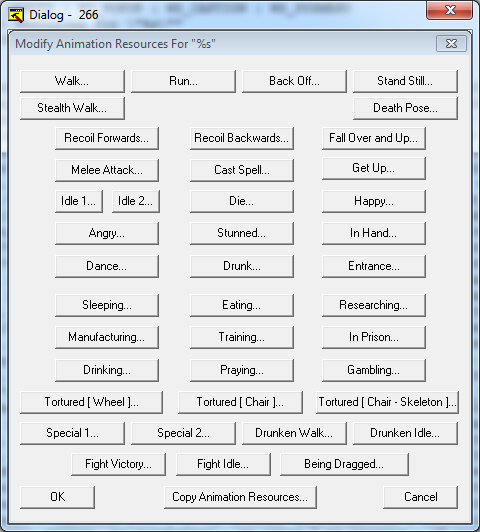Image resolution: width=480 pixels, height=532 pixels.
Task: Open the Fight Idle... animation
Action: click(x=223, y=464)
